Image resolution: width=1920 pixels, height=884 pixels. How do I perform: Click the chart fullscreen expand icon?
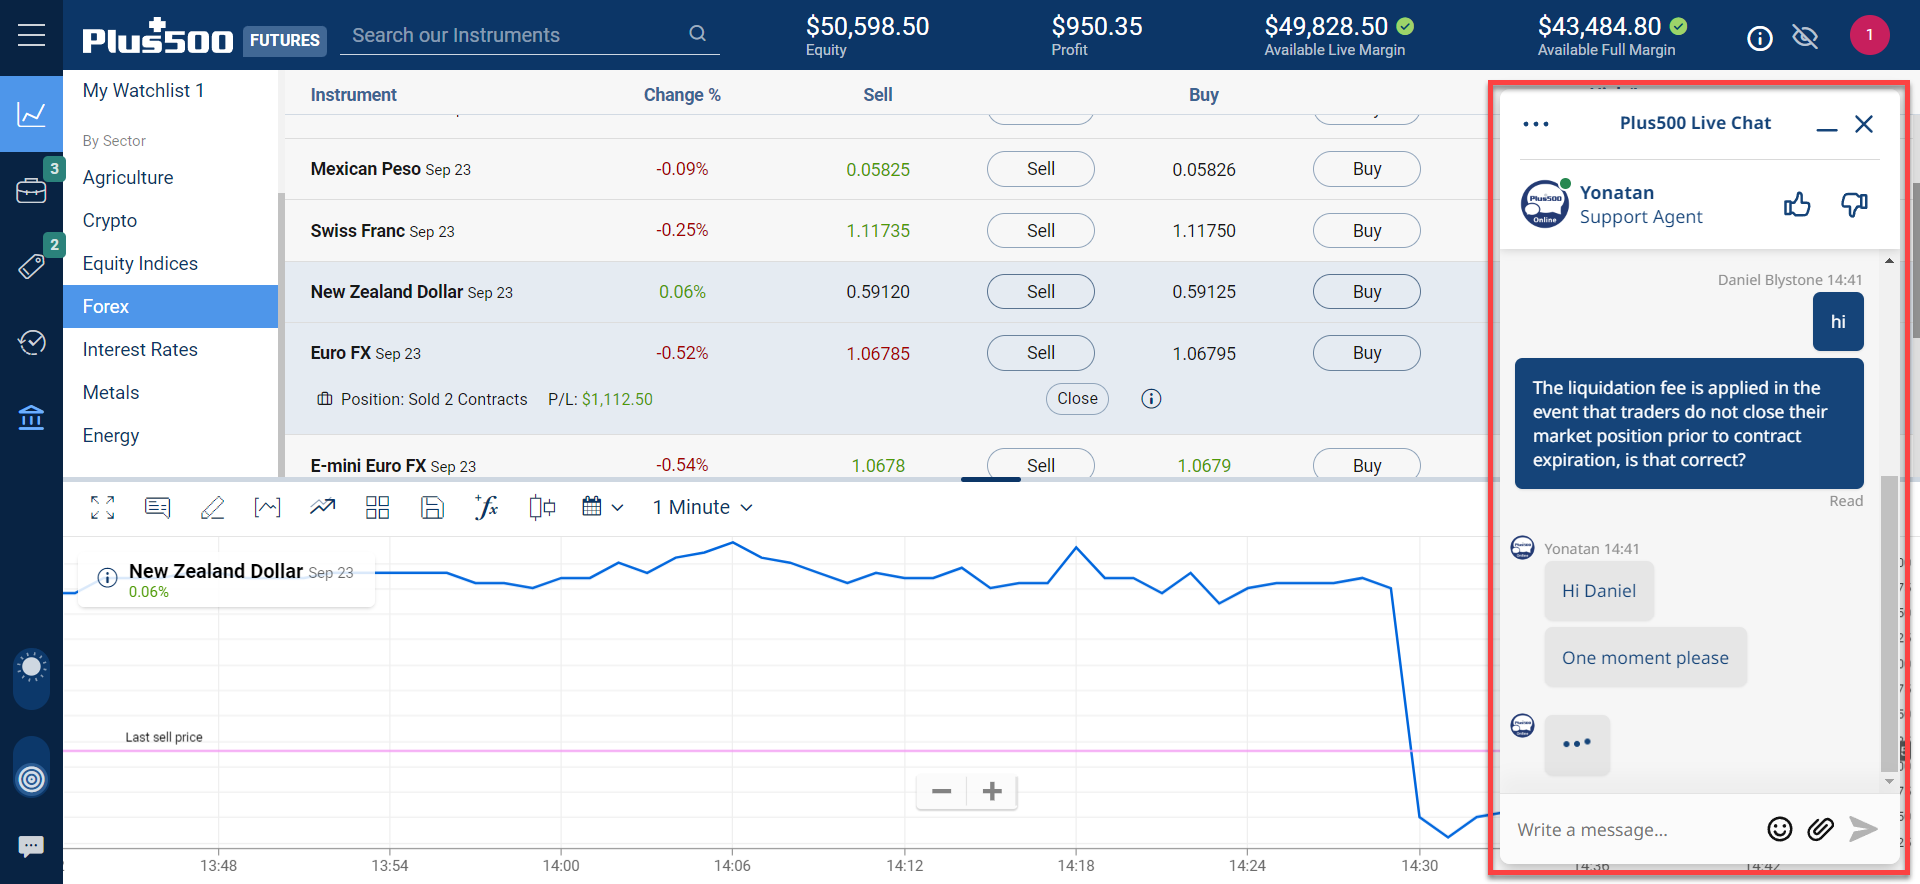(102, 508)
